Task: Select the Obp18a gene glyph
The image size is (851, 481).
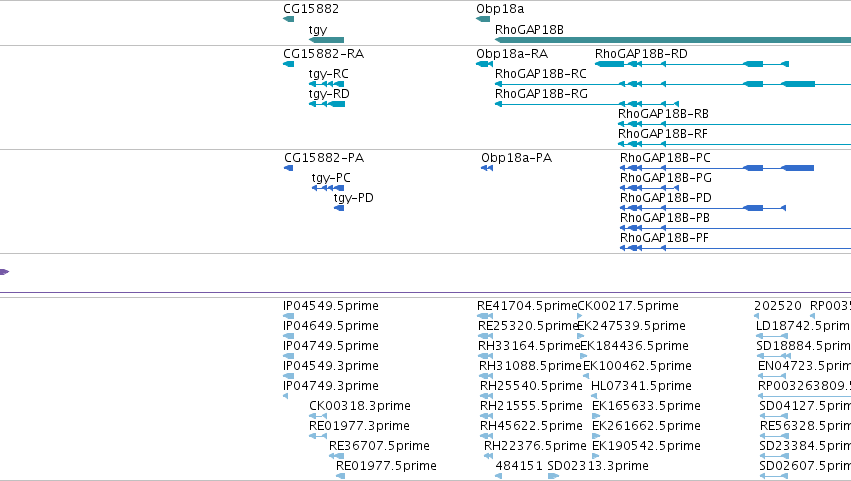Action: tap(483, 19)
